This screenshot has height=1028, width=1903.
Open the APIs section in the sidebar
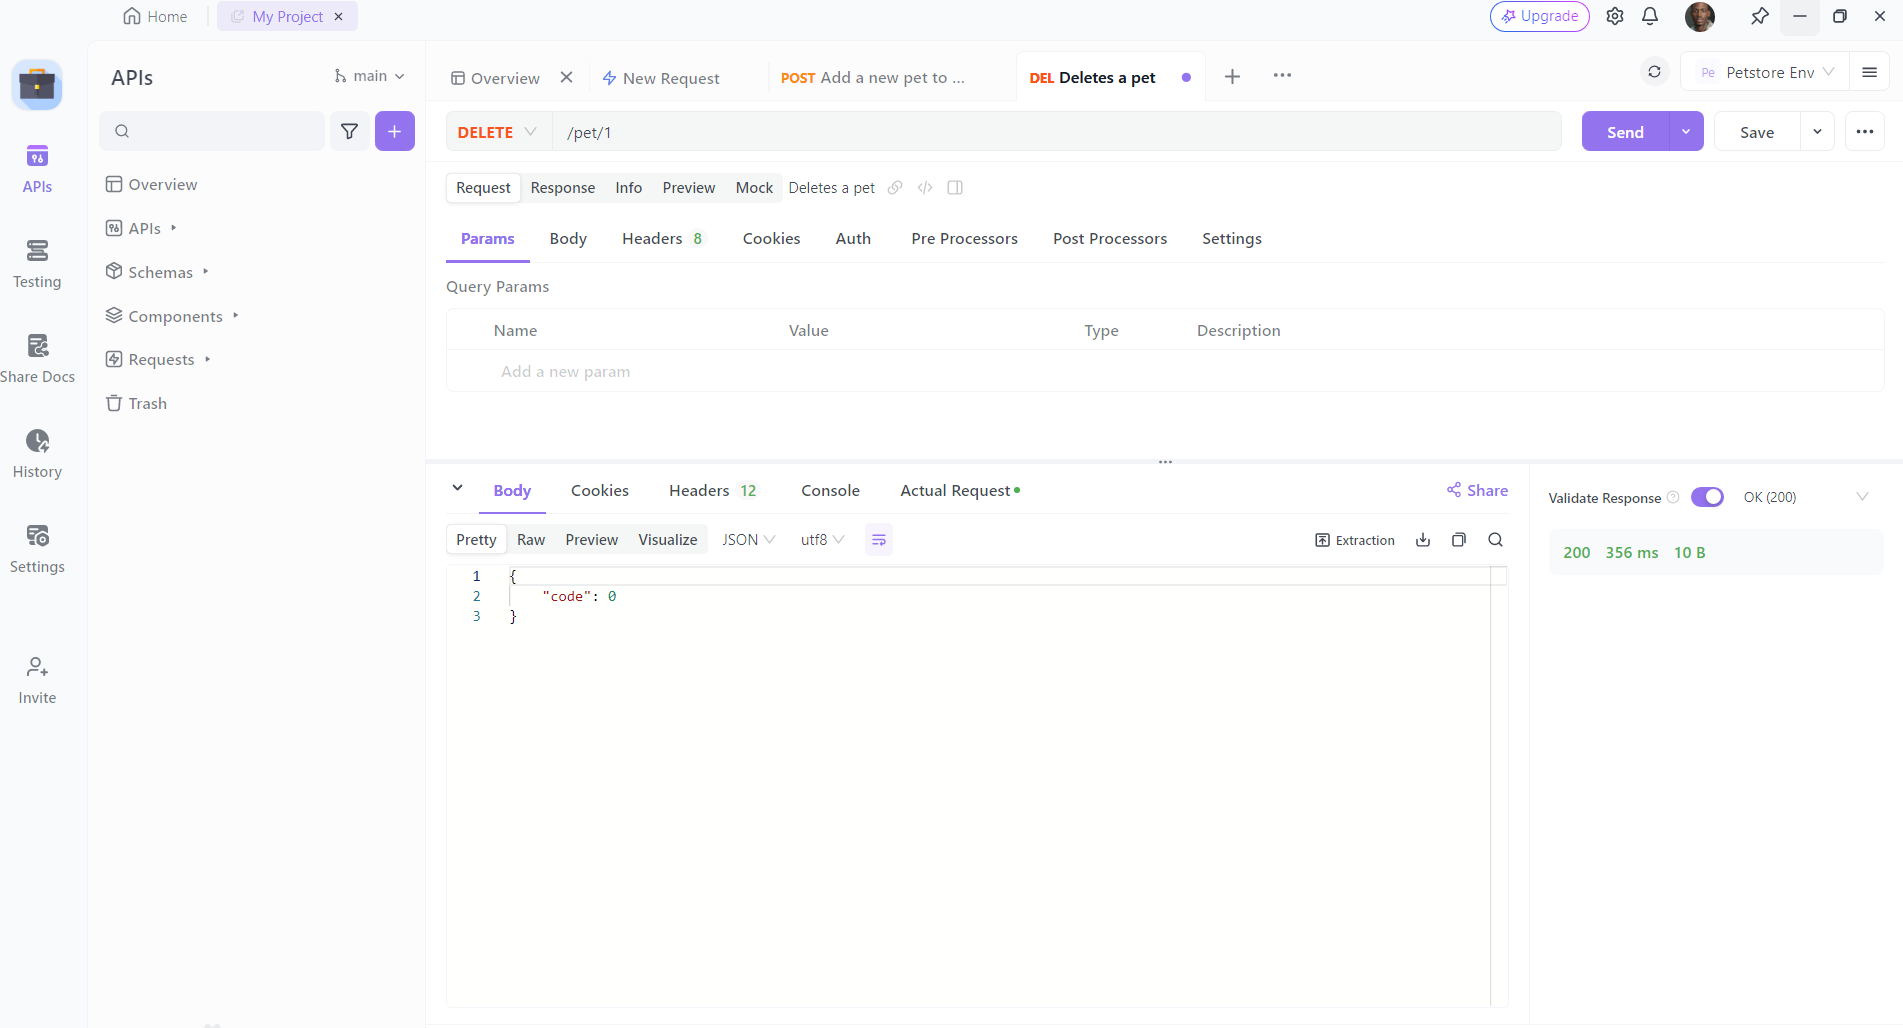(x=37, y=169)
